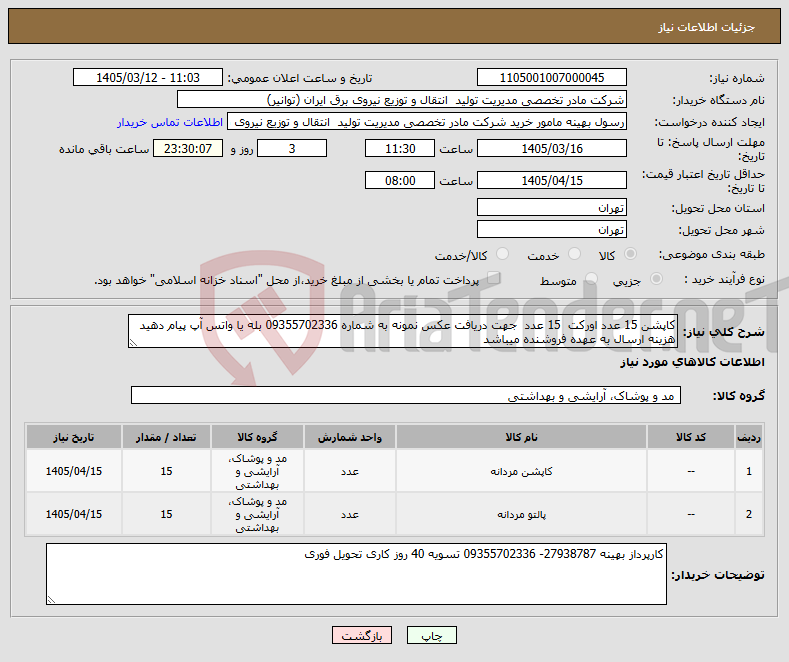Click the تاریخ نیاز column header
This screenshot has width=789, height=662.
(x=73, y=437)
